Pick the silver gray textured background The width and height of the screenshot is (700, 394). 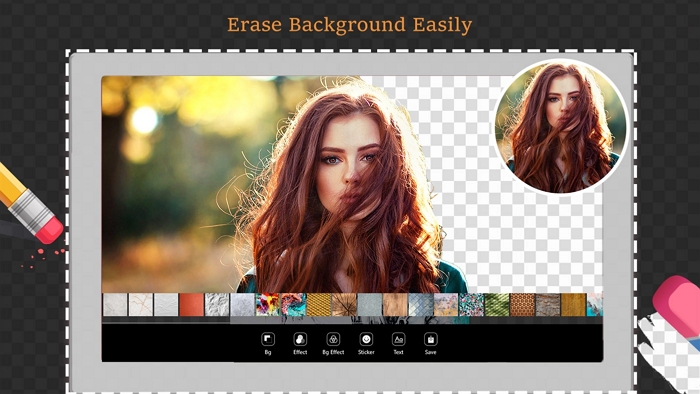click(242, 305)
